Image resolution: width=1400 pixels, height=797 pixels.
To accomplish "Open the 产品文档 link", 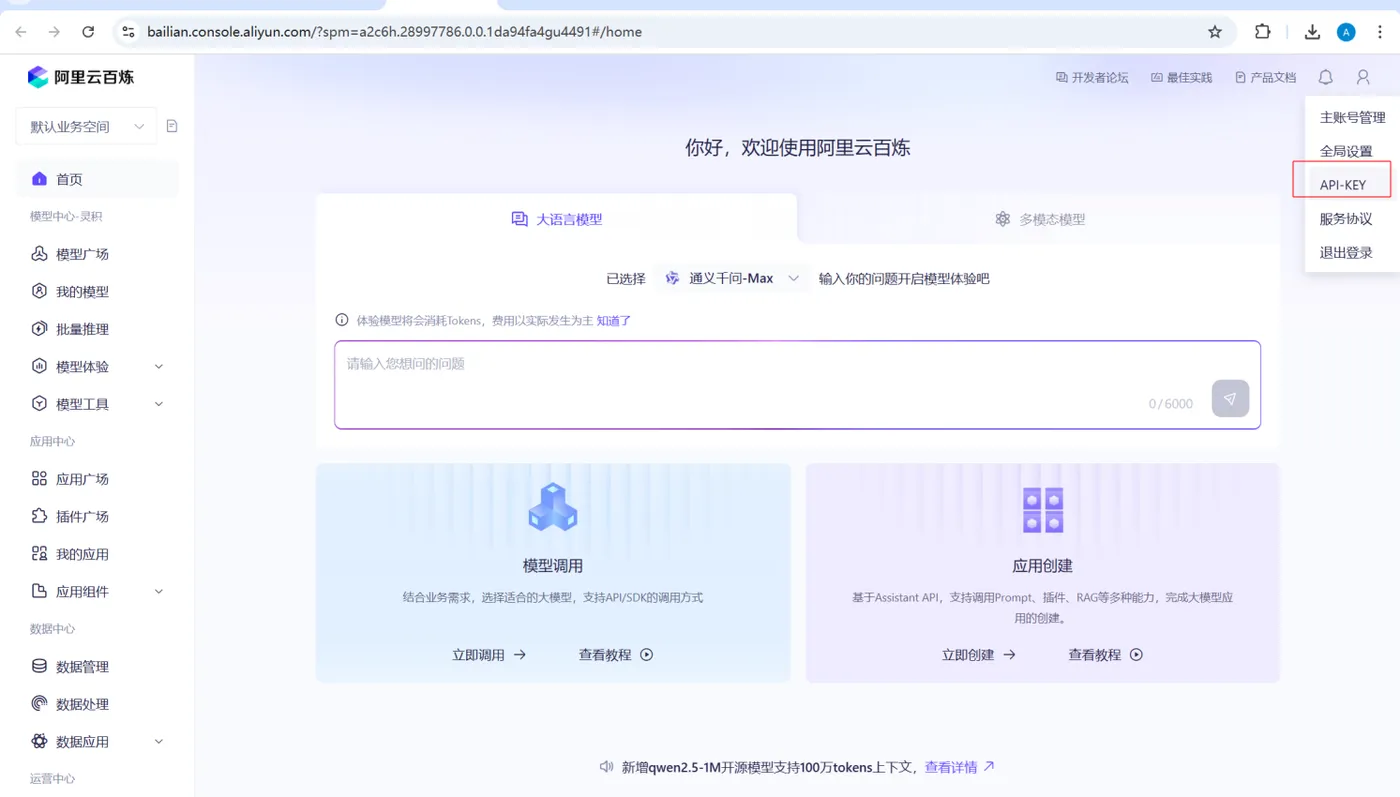I will (x=1265, y=77).
